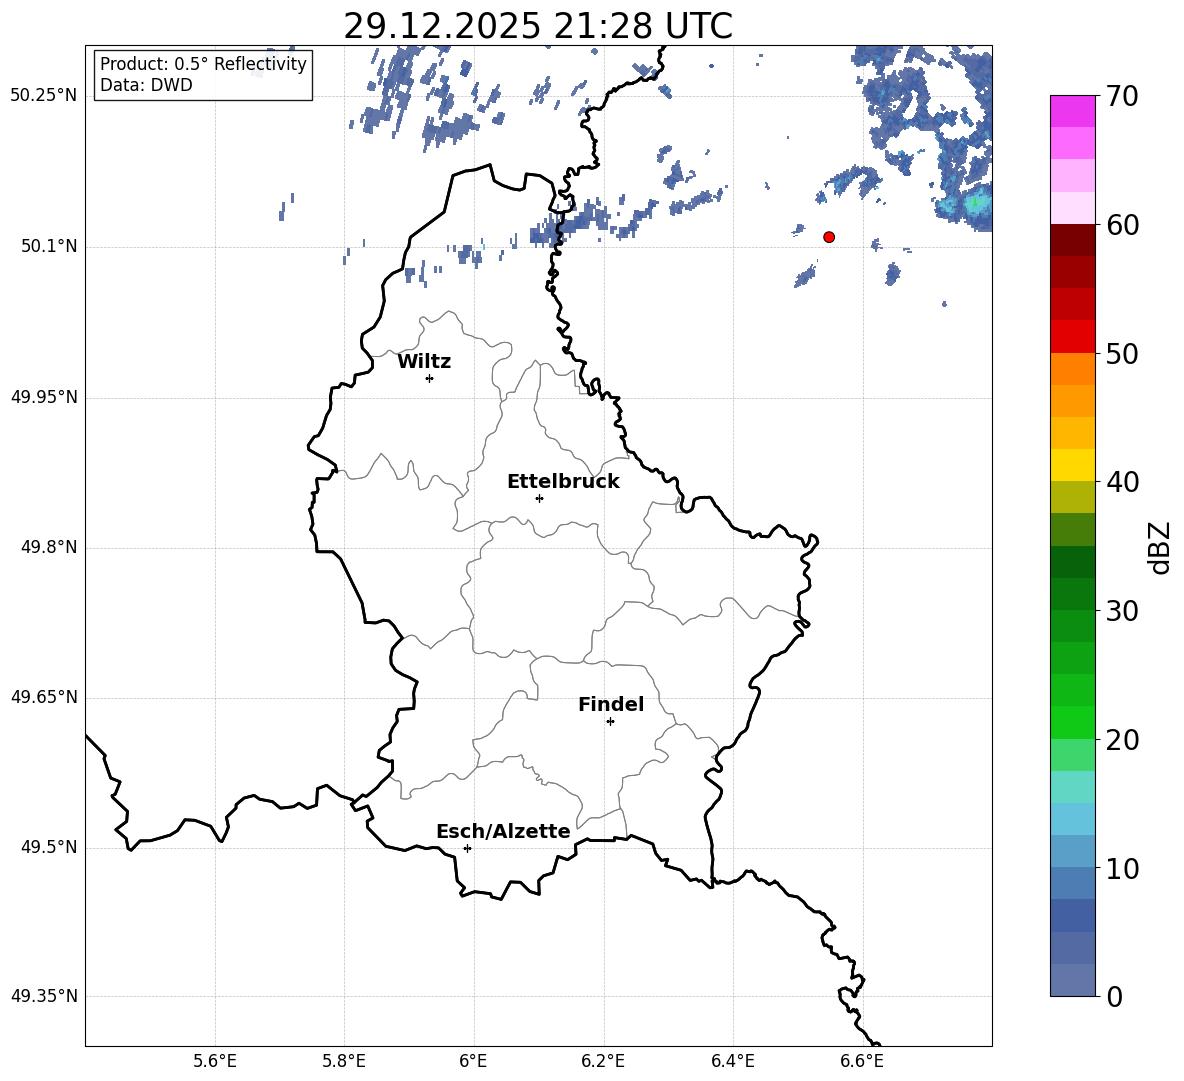This screenshot has width=1184, height=1081.
Task: Click the 70 tick on the colorbar
Action: click(1122, 96)
